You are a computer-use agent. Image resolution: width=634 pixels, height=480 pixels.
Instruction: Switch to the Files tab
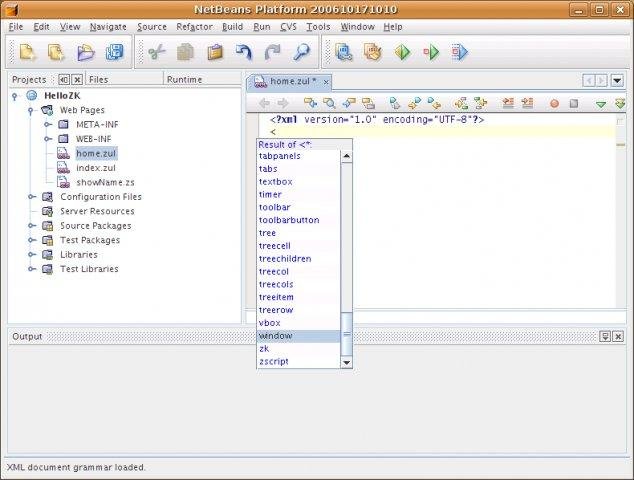tap(98, 79)
